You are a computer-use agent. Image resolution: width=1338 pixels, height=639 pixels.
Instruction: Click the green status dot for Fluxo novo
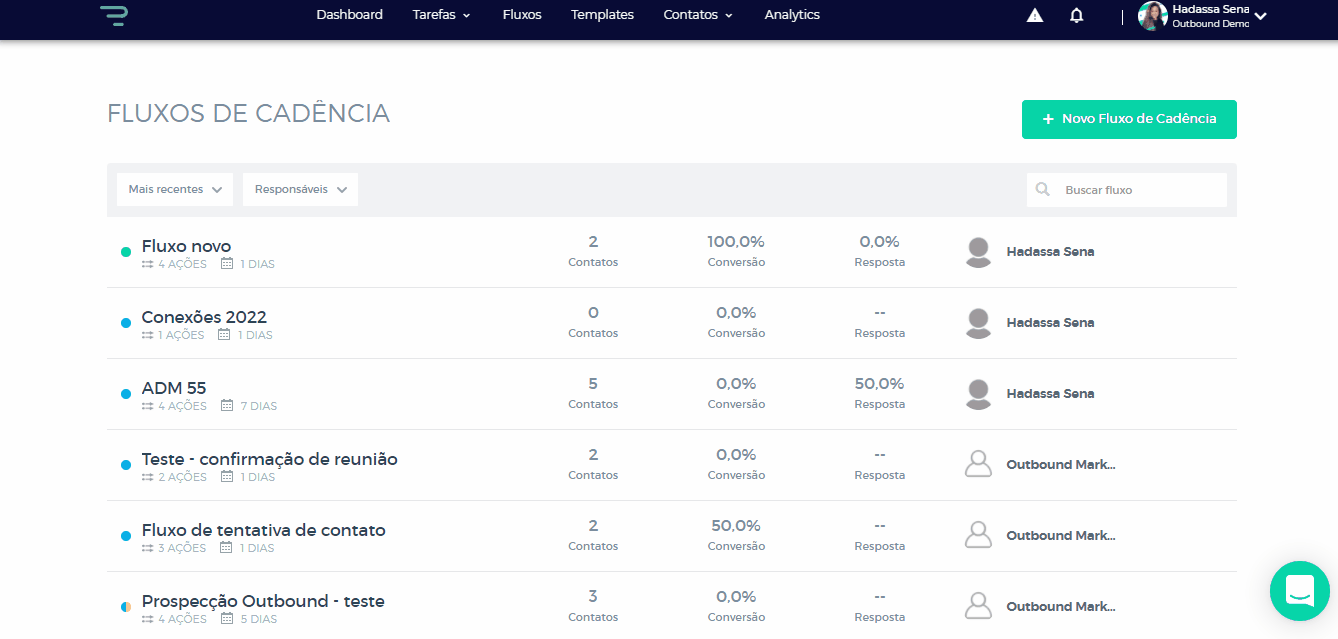click(x=126, y=252)
